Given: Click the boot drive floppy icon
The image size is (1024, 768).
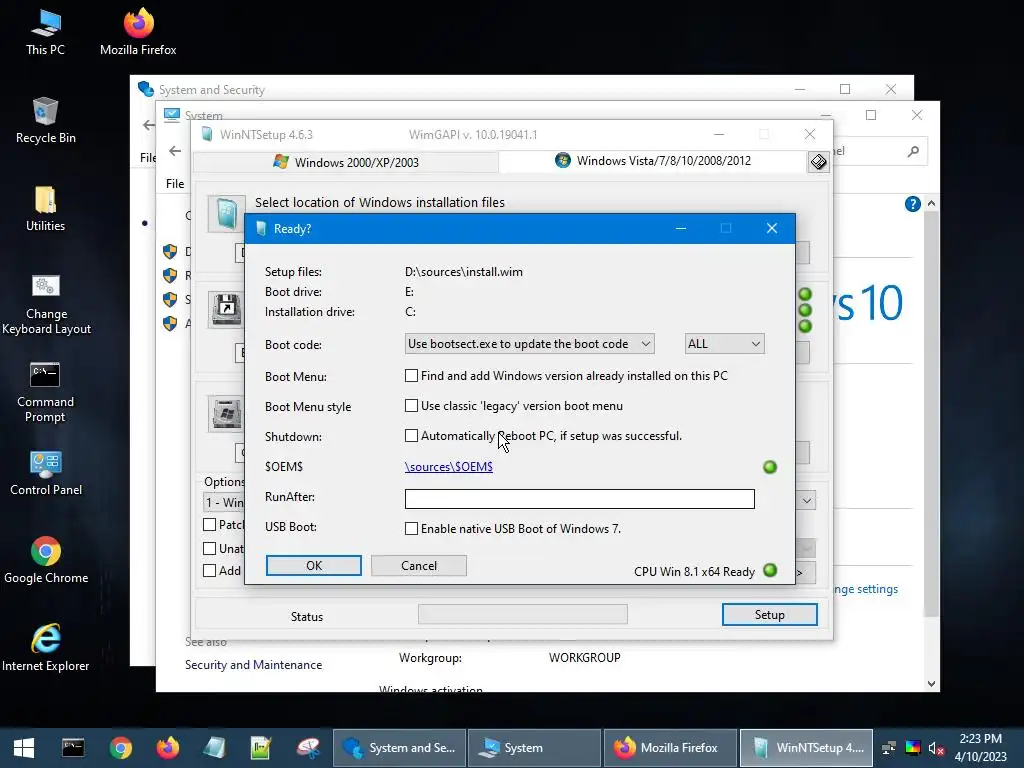Looking at the screenshot, I should point(226,309).
